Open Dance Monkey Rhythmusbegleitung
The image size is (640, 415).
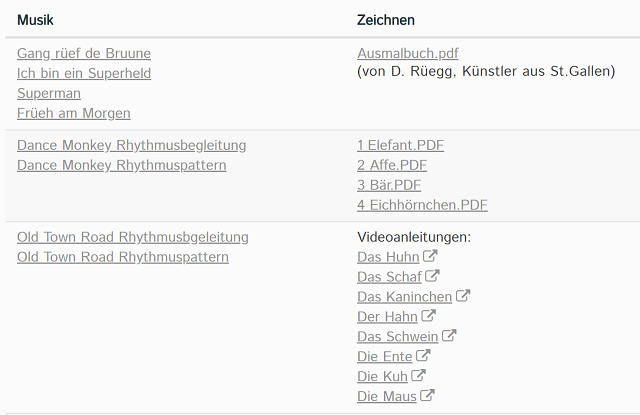131,145
